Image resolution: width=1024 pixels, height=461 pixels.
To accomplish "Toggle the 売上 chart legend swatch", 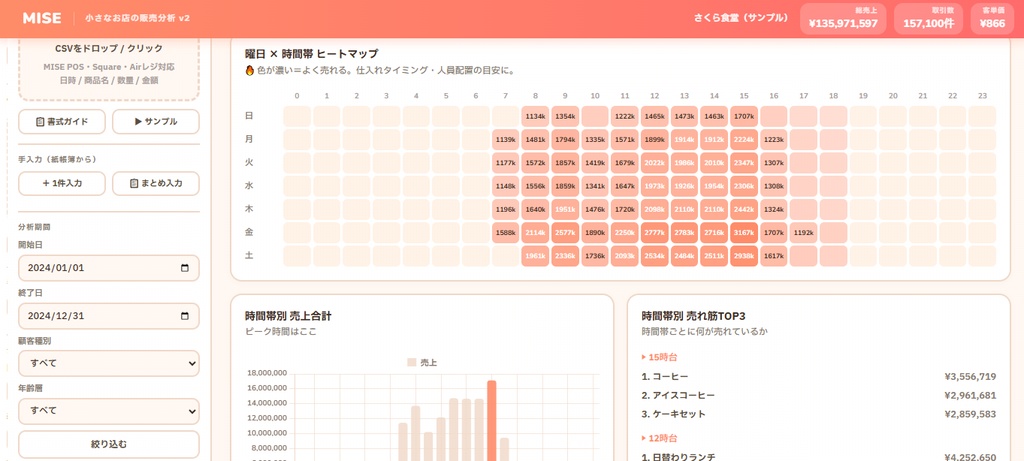I will 411,362.
